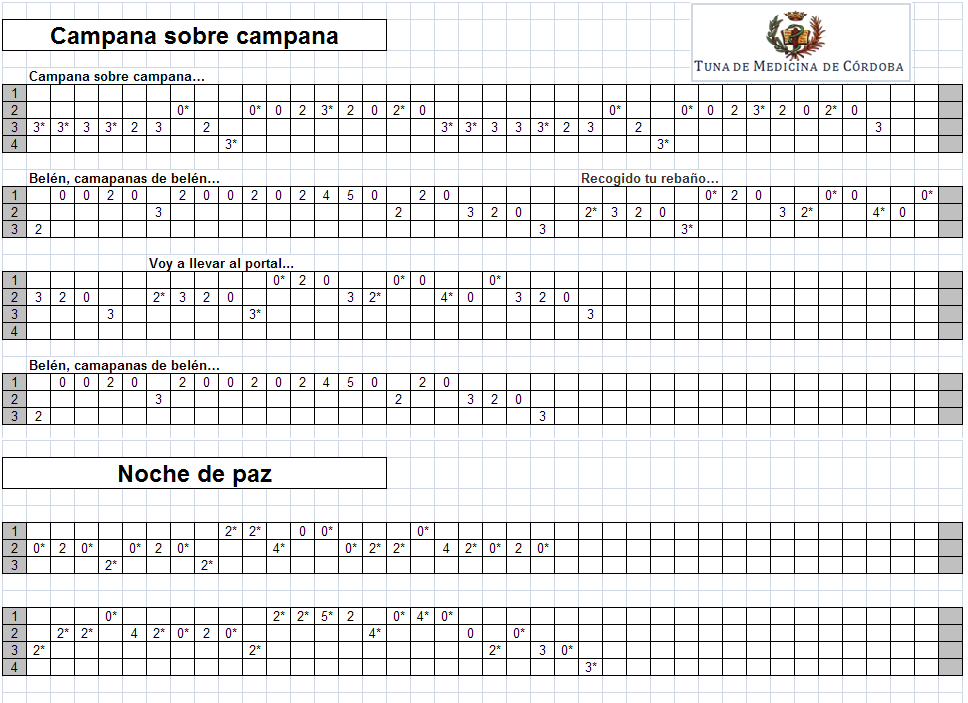Click the '4*' cell in Recogido section
Screen dimensions: 968x703
(x=878, y=212)
